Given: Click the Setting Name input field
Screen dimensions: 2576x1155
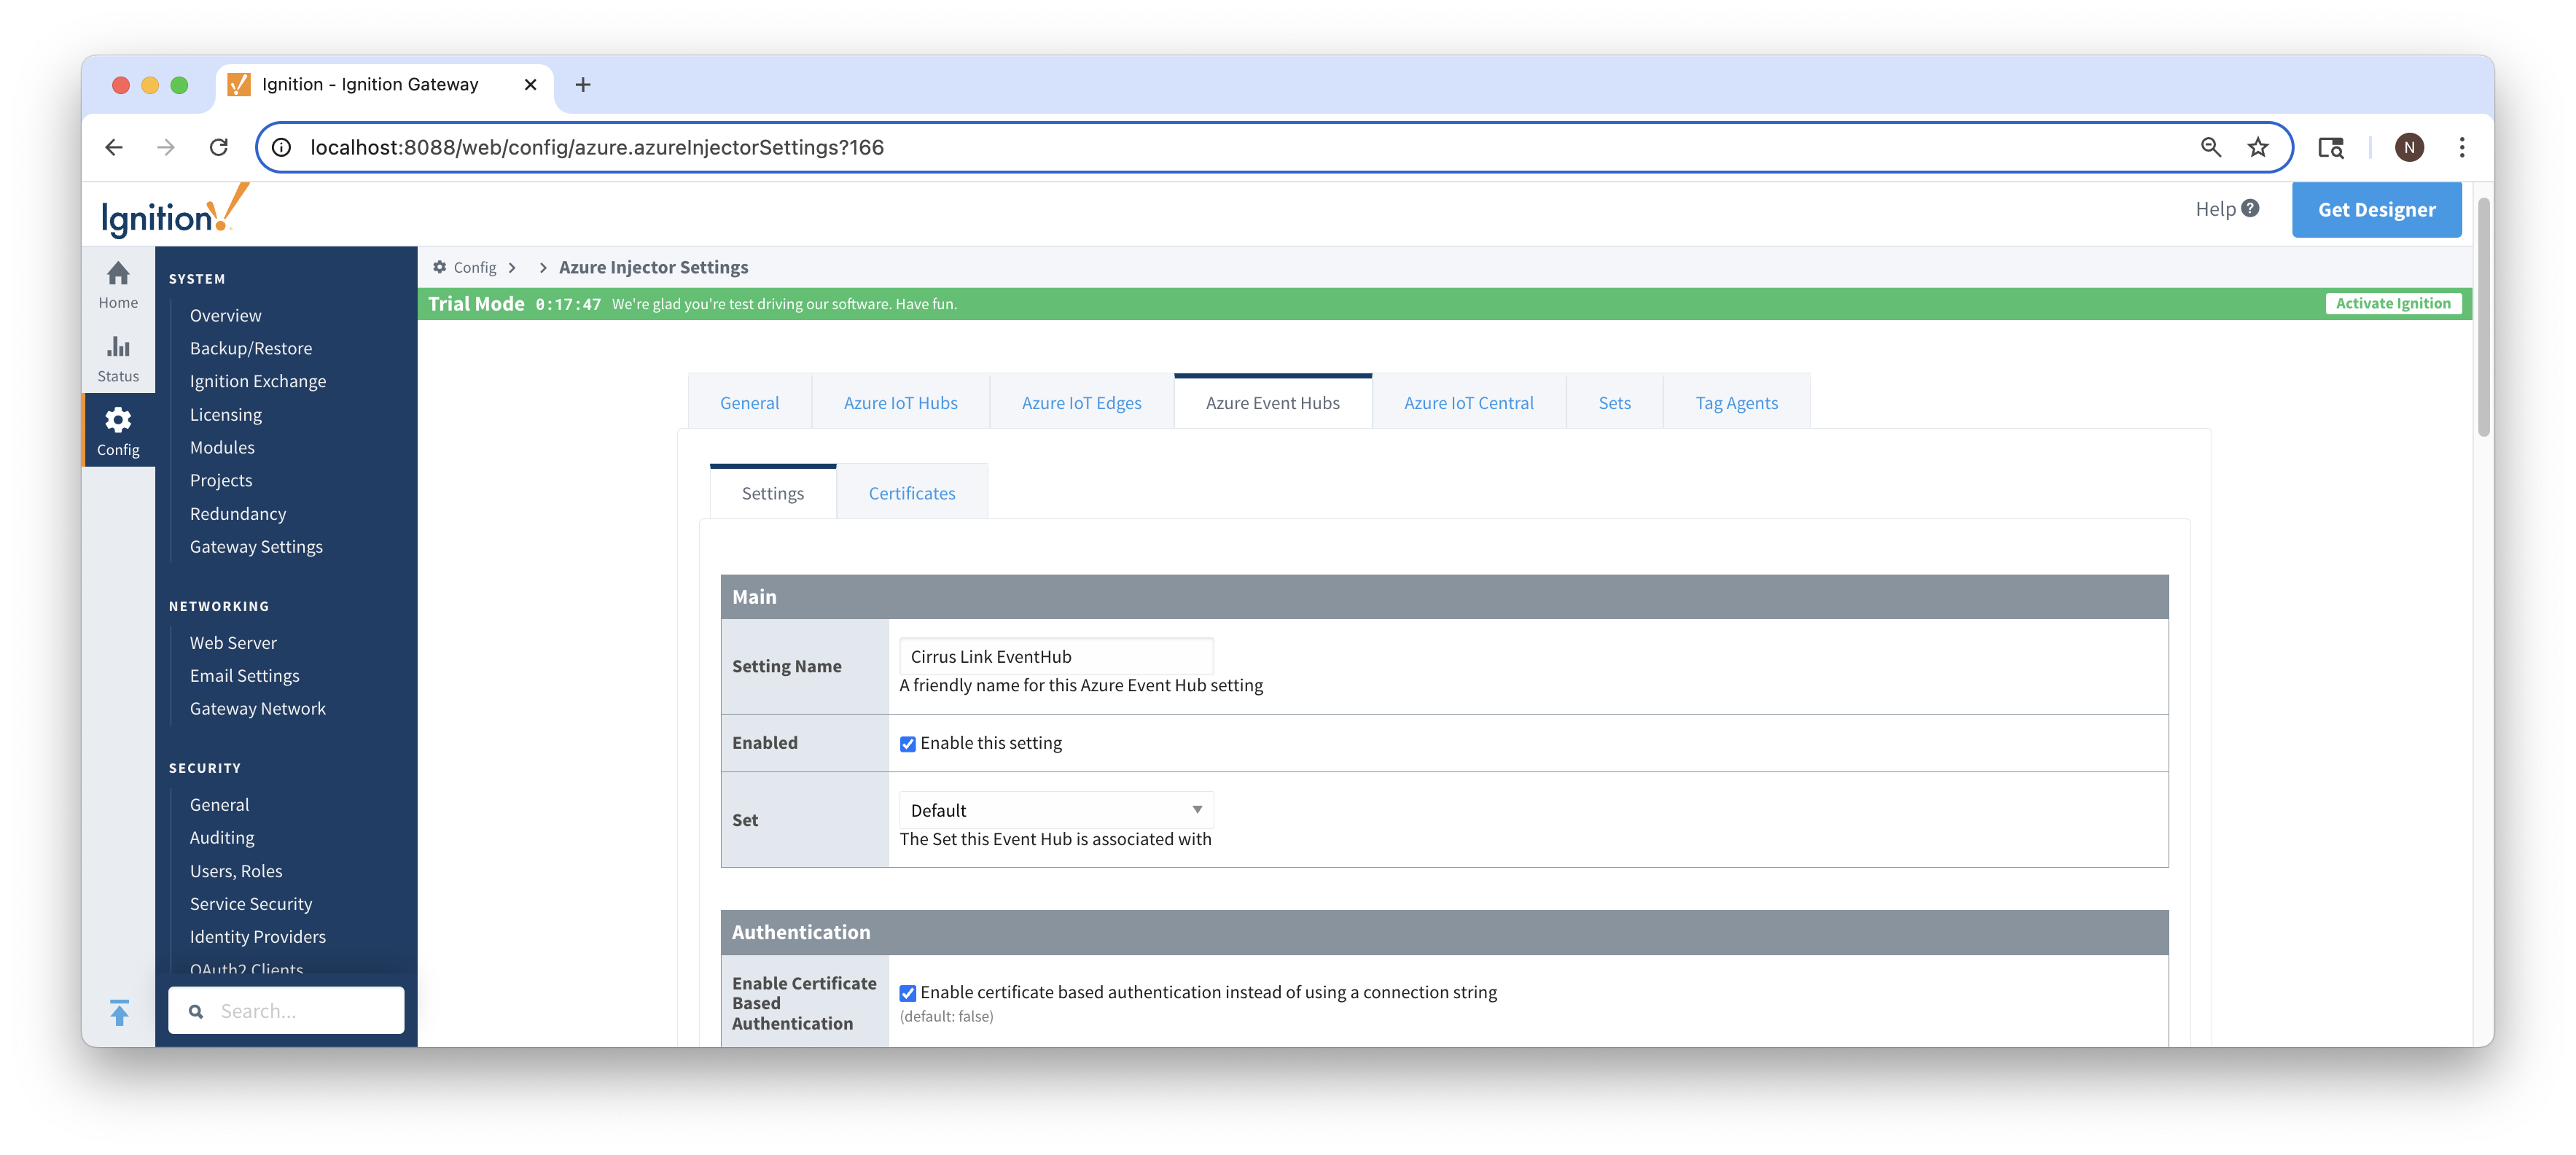Looking at the screenshot, I should (1056, 656).
